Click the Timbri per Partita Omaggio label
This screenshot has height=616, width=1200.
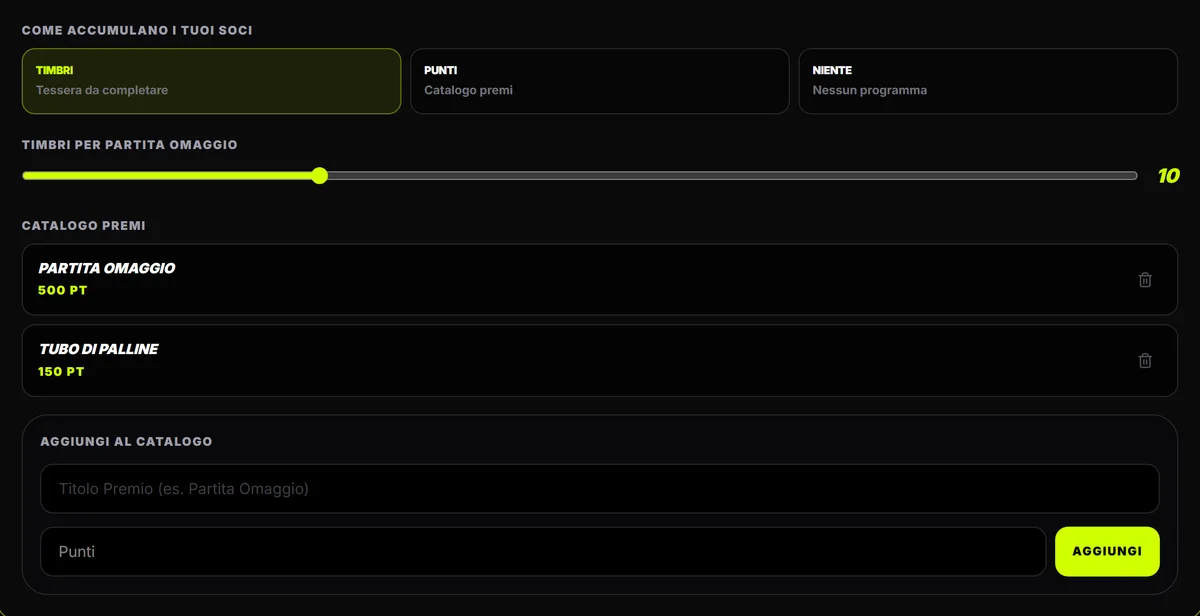(x=130, y=145)
